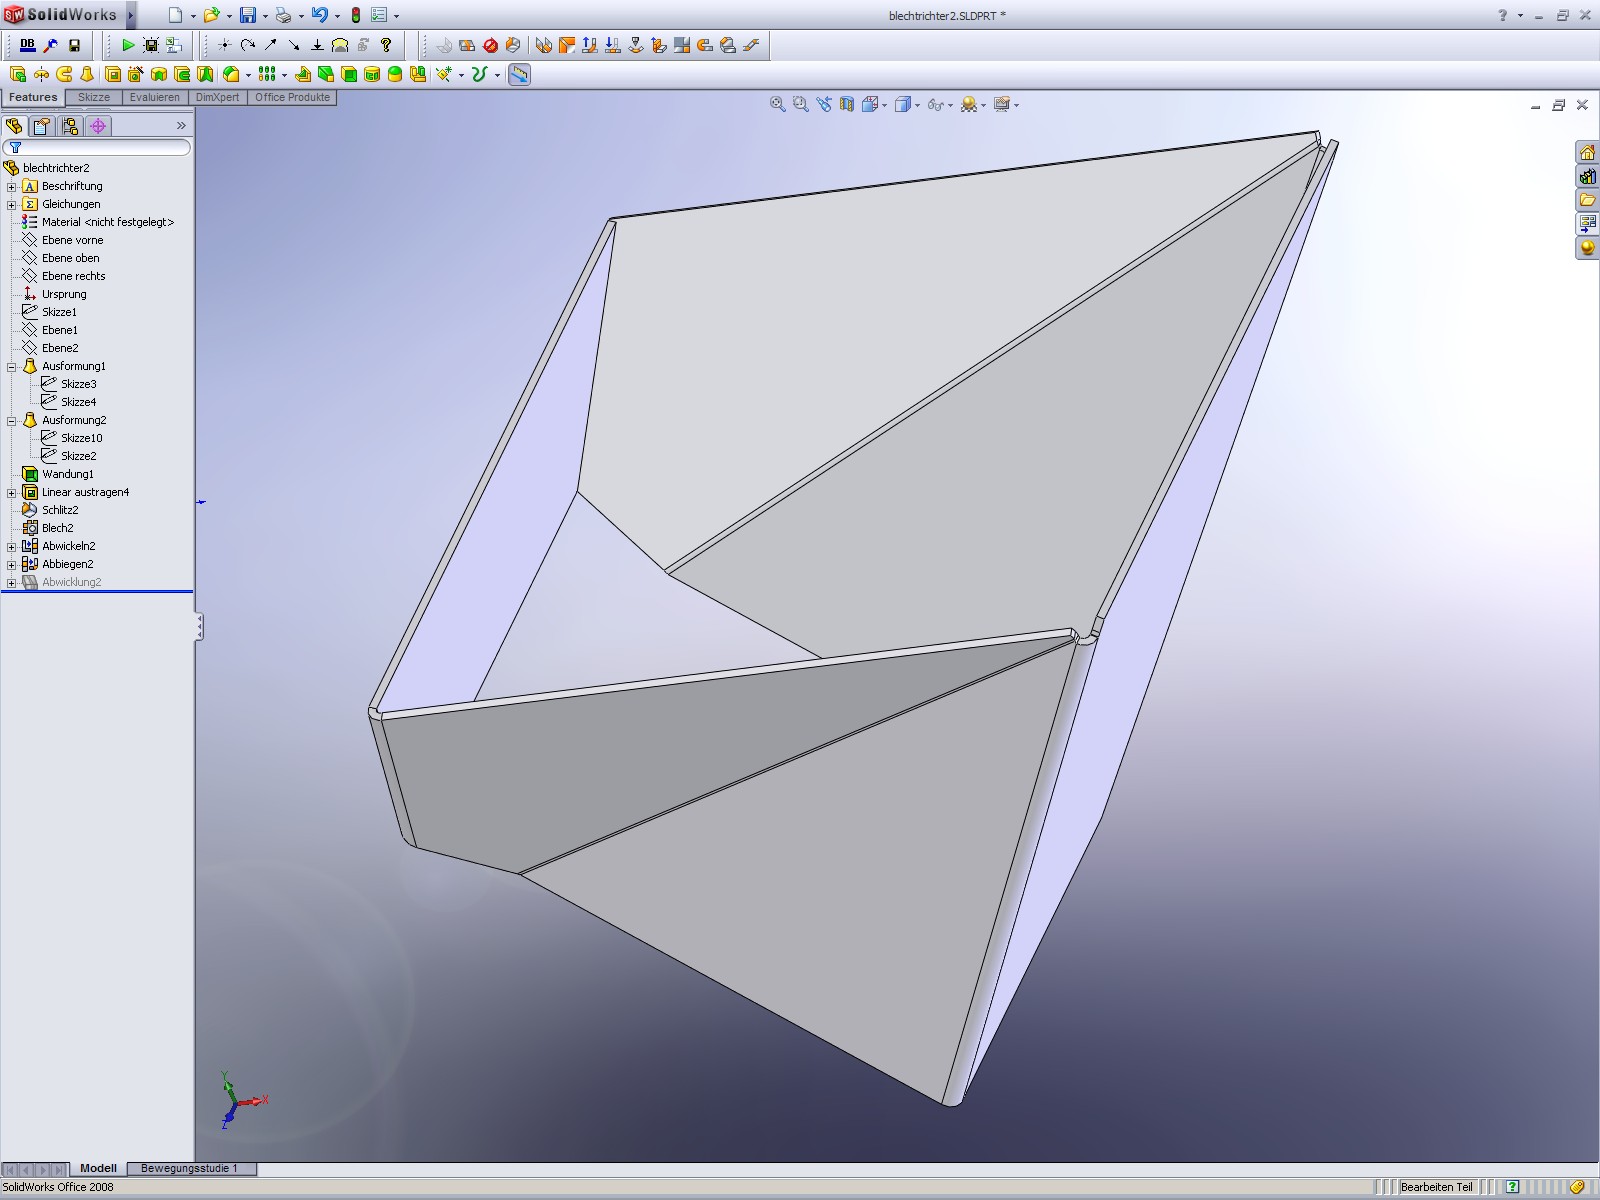The width and height of the screenshot is (1600, 1200).
Task: Click the red No Bends icon
Action: [490, 45]
